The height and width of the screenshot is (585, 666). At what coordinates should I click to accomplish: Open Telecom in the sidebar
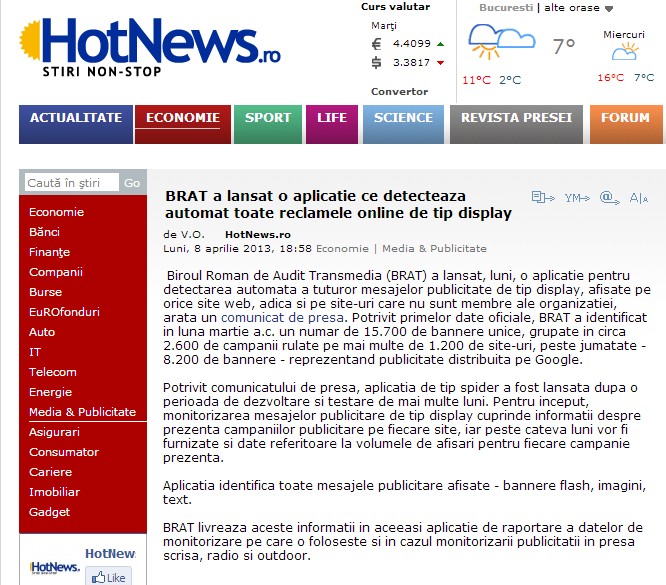(53, 372)
